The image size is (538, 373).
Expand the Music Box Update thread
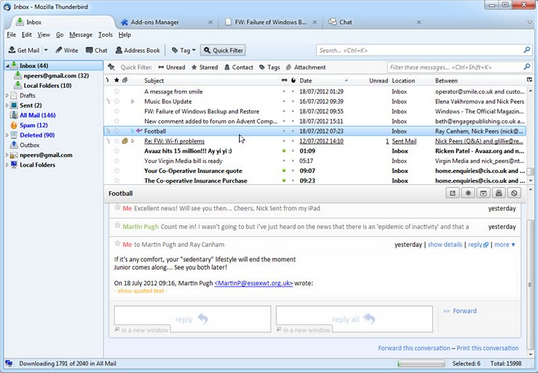click(x=132, y=101)
